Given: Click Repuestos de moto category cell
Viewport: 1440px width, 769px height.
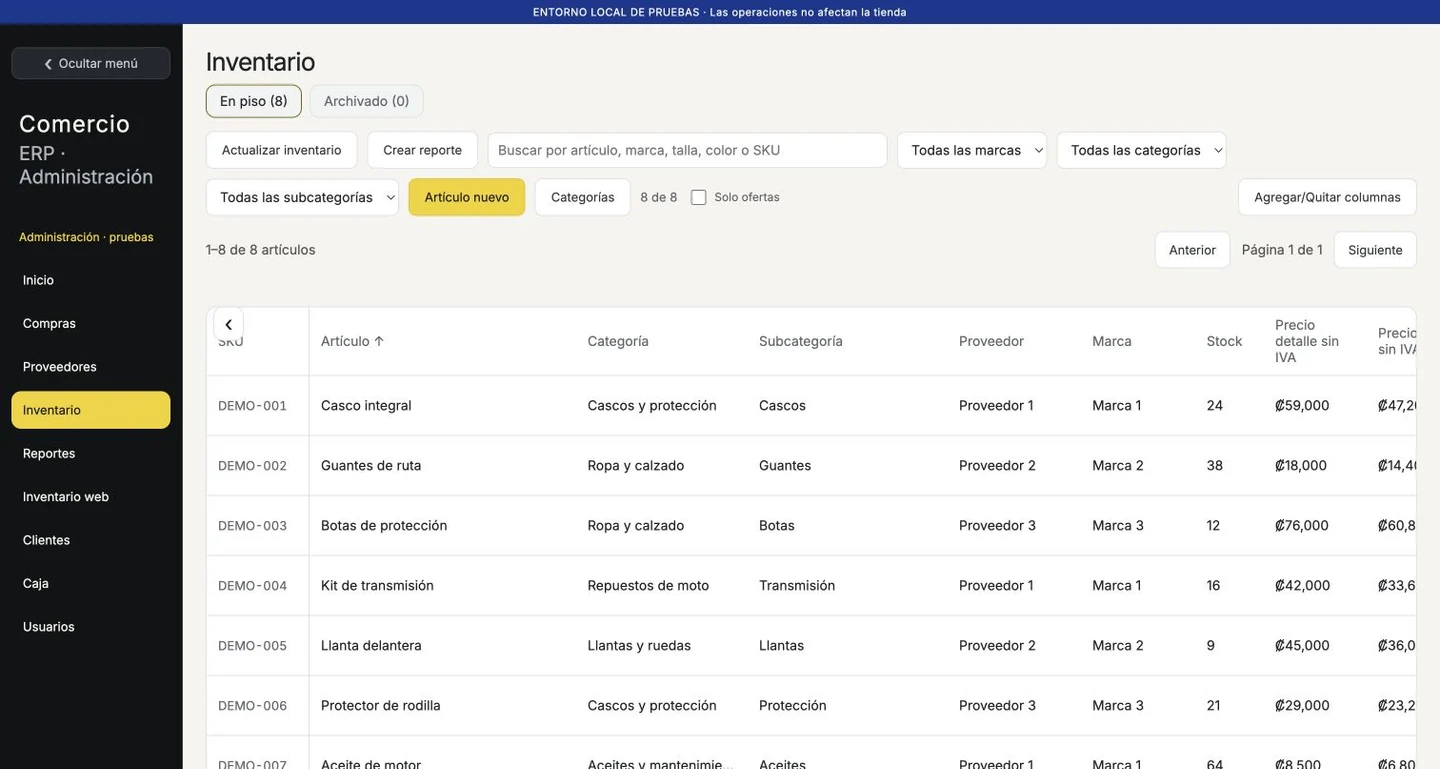Looking at the screenshot, I should point(648,585).
